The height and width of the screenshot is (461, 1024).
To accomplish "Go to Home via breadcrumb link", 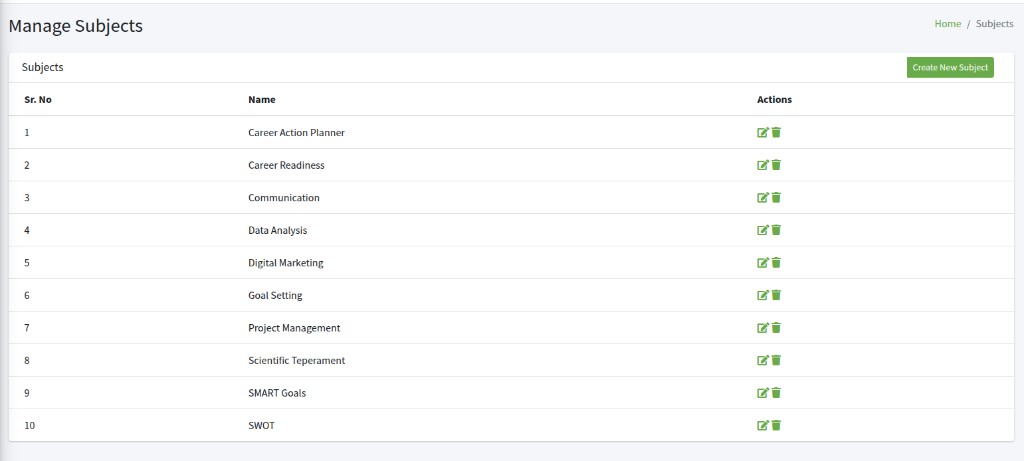I will (948, 24).
